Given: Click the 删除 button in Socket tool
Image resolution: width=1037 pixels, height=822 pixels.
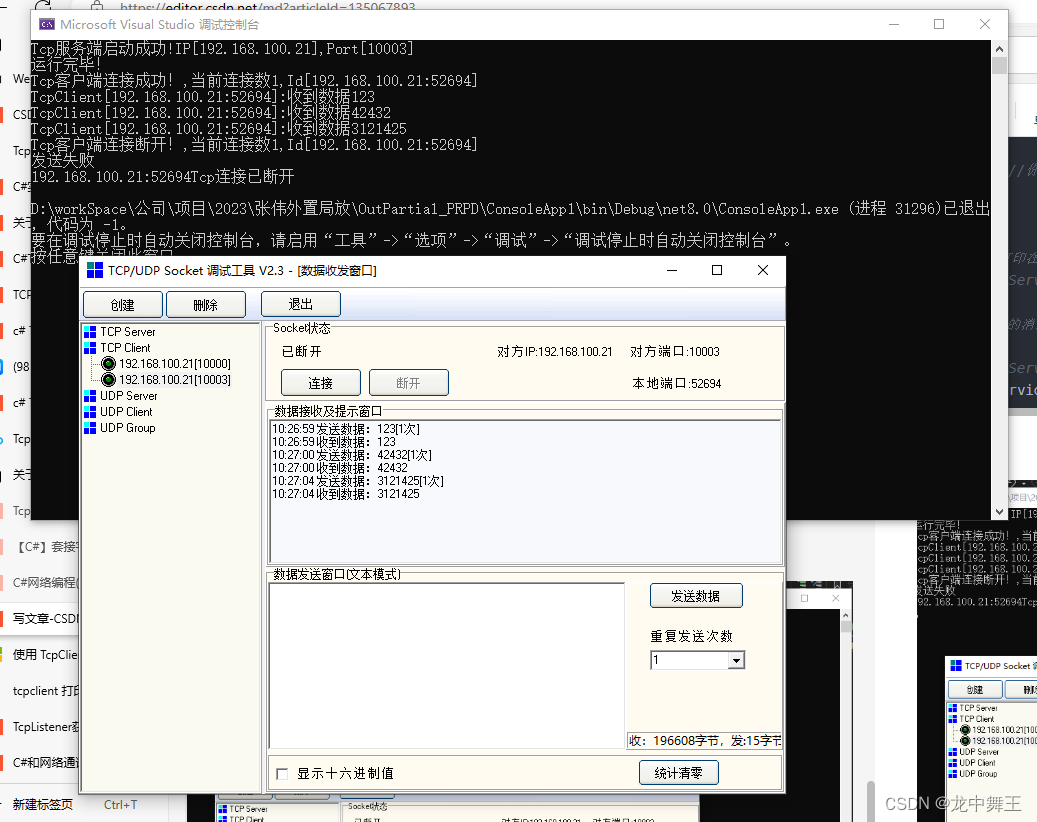Looking at the screenshot, I should (206, 305).
